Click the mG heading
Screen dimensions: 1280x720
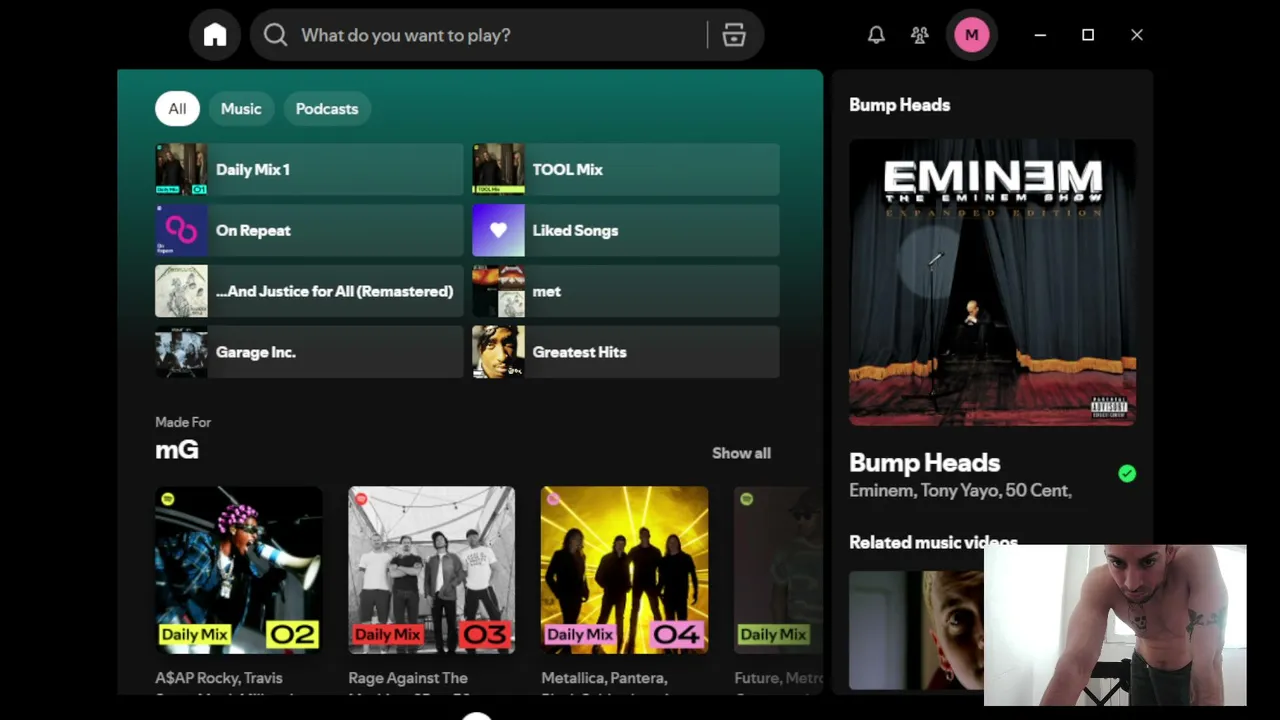click(x=177, y=450)
